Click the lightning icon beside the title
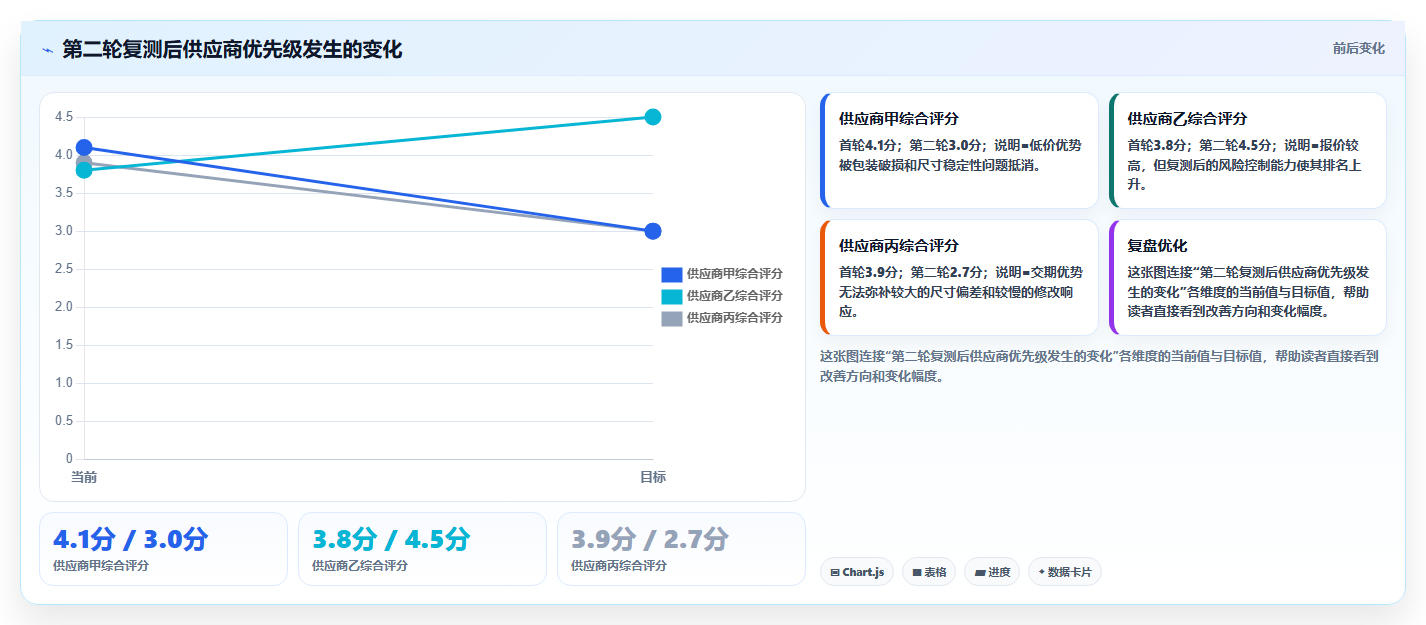1426x625 pixels. tap(47, 50)
